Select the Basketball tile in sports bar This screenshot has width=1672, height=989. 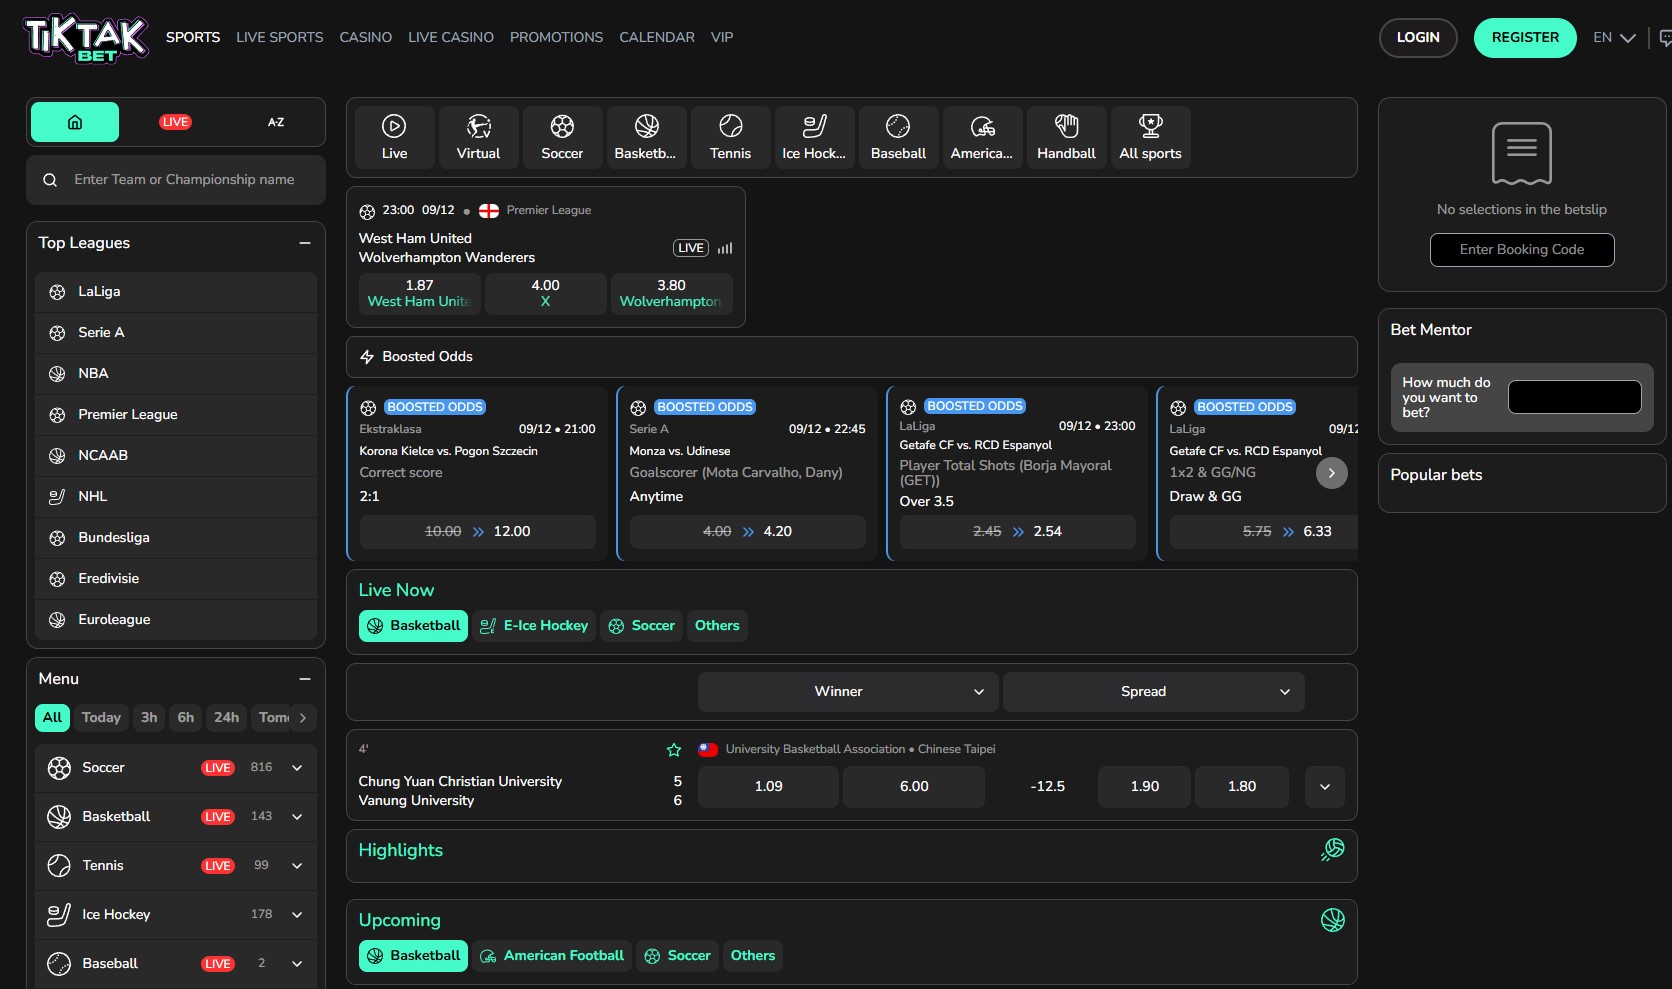(x=646, y=137)
